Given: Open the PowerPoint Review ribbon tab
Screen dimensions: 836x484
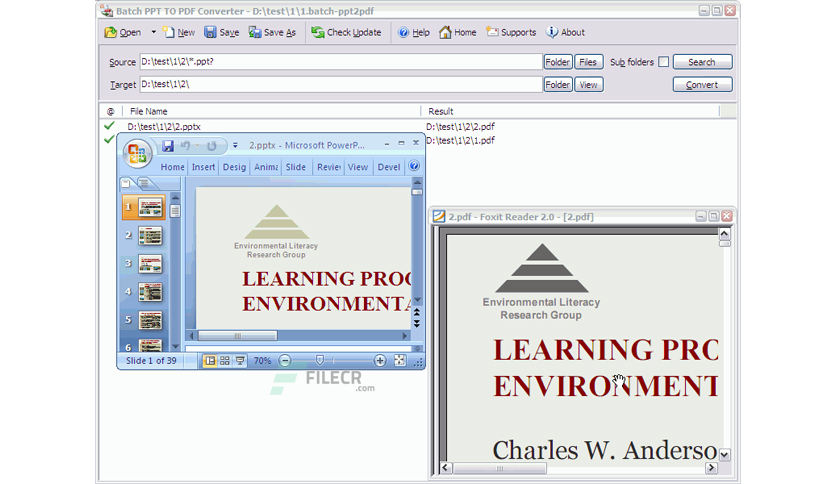Looking at the screenshot, I should [328, 167].
